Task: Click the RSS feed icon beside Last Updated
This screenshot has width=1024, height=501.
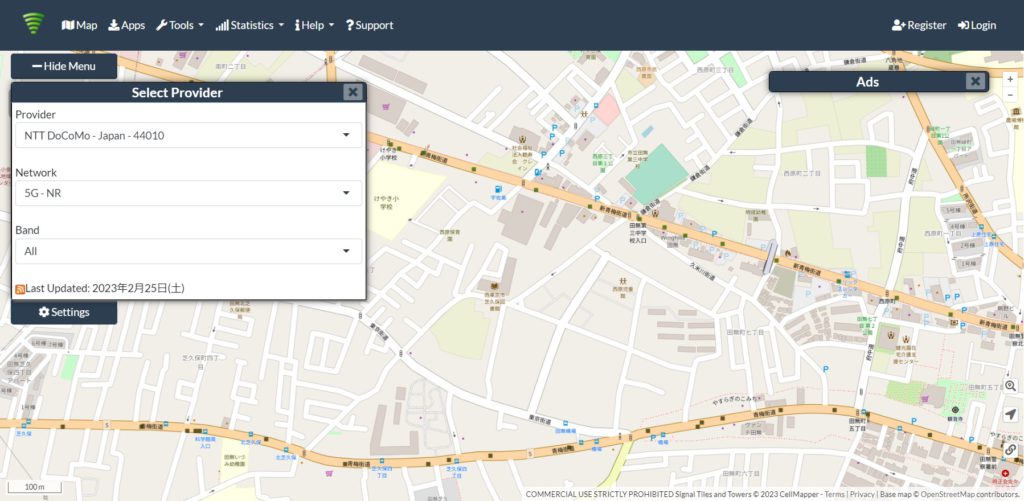Action: click(x=20, y=289)
